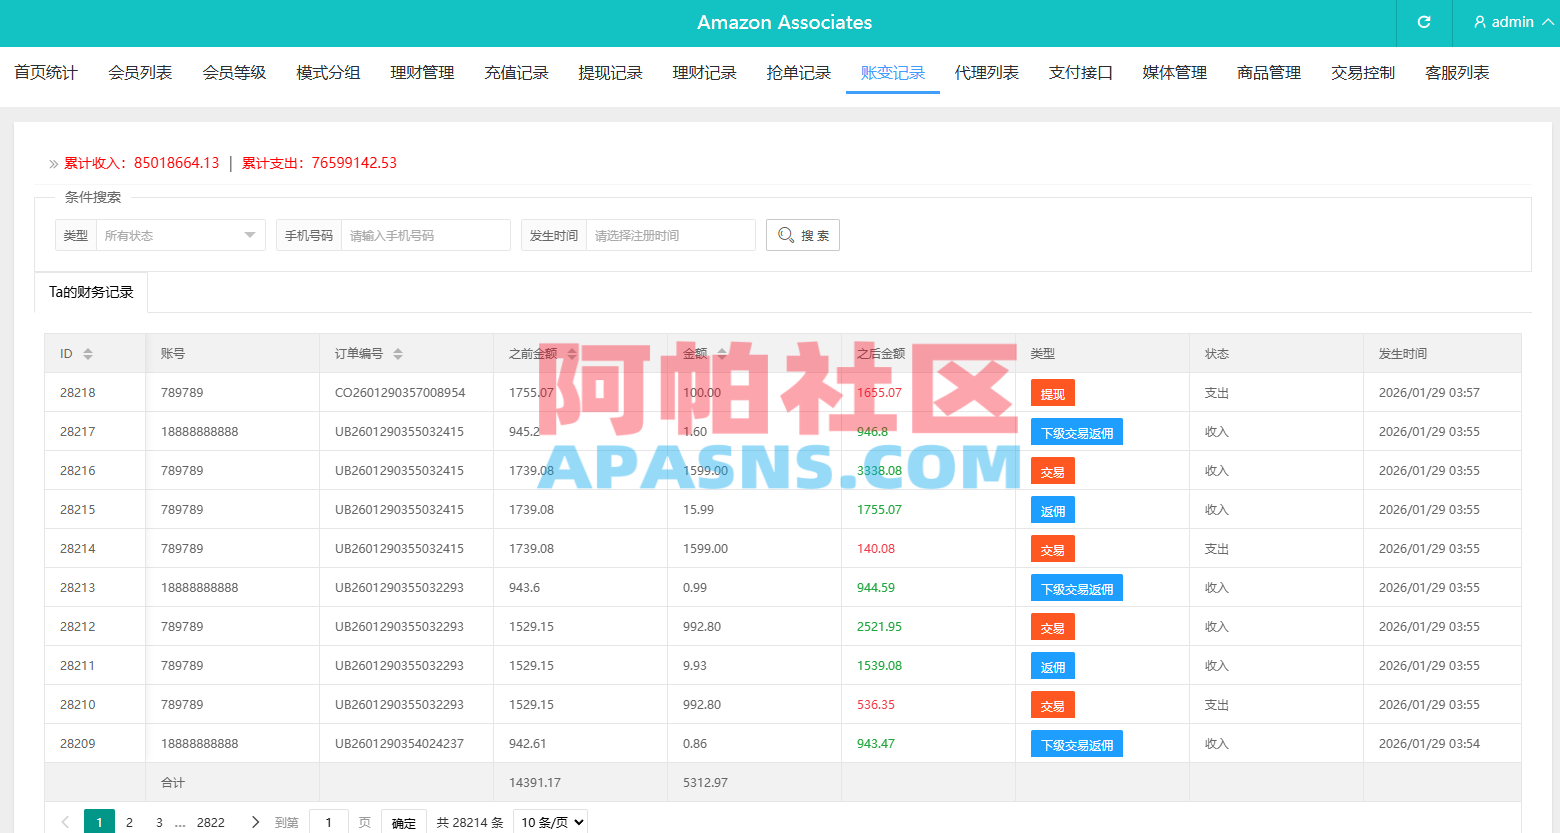Click the 提现 tag in row 28218
1560x833 pixels.
1053,393
